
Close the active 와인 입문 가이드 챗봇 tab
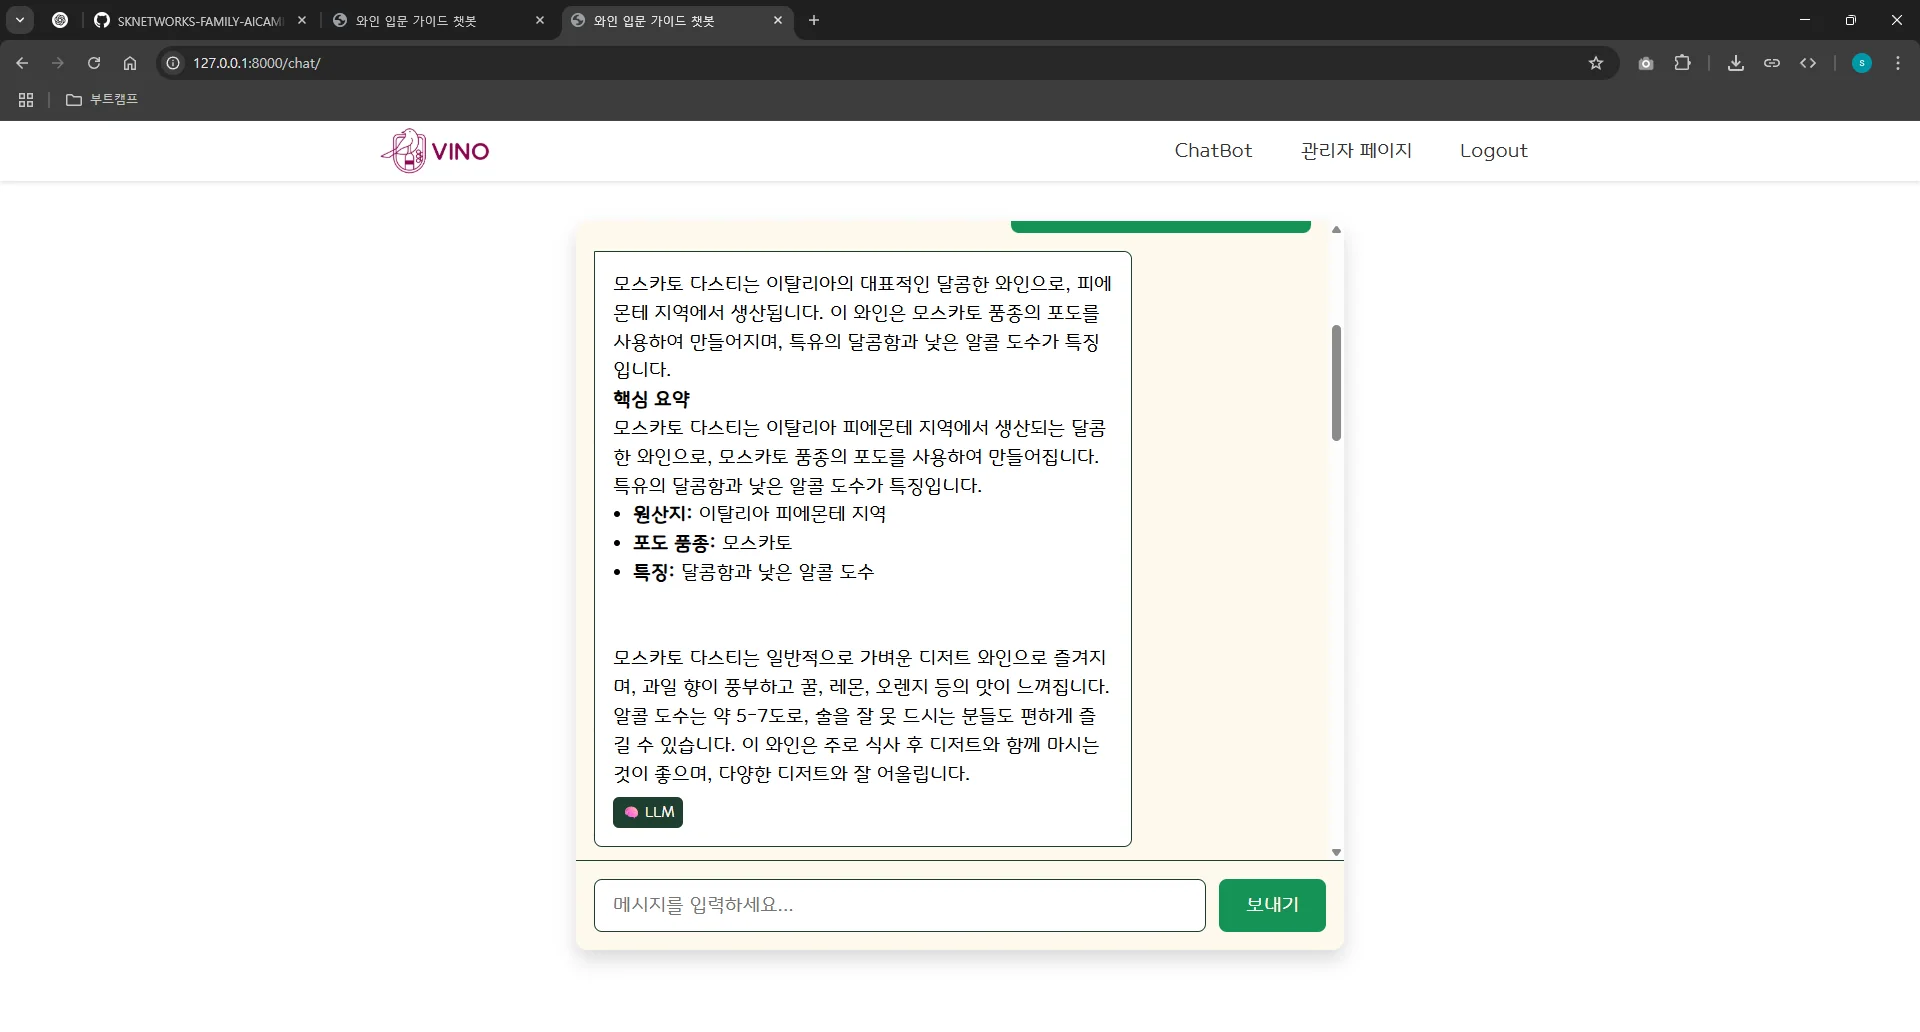click(x=778, y=20)
